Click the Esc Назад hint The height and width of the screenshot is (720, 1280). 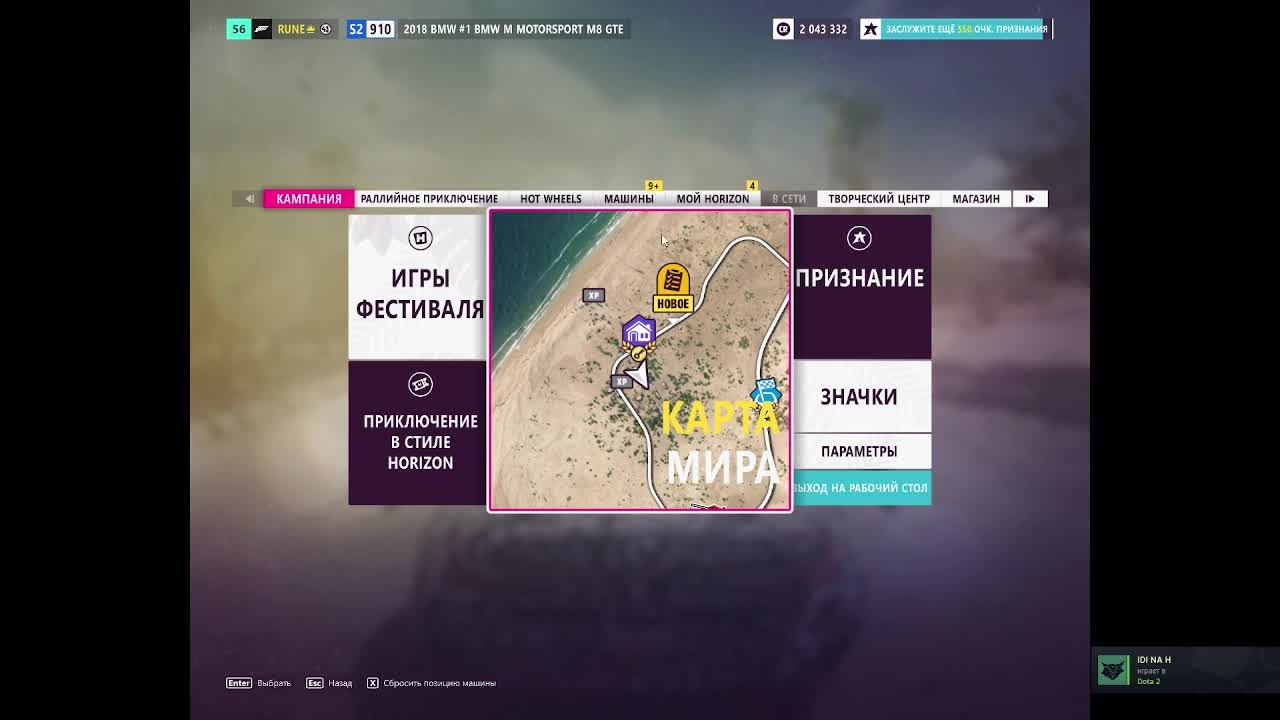point(329,683)
